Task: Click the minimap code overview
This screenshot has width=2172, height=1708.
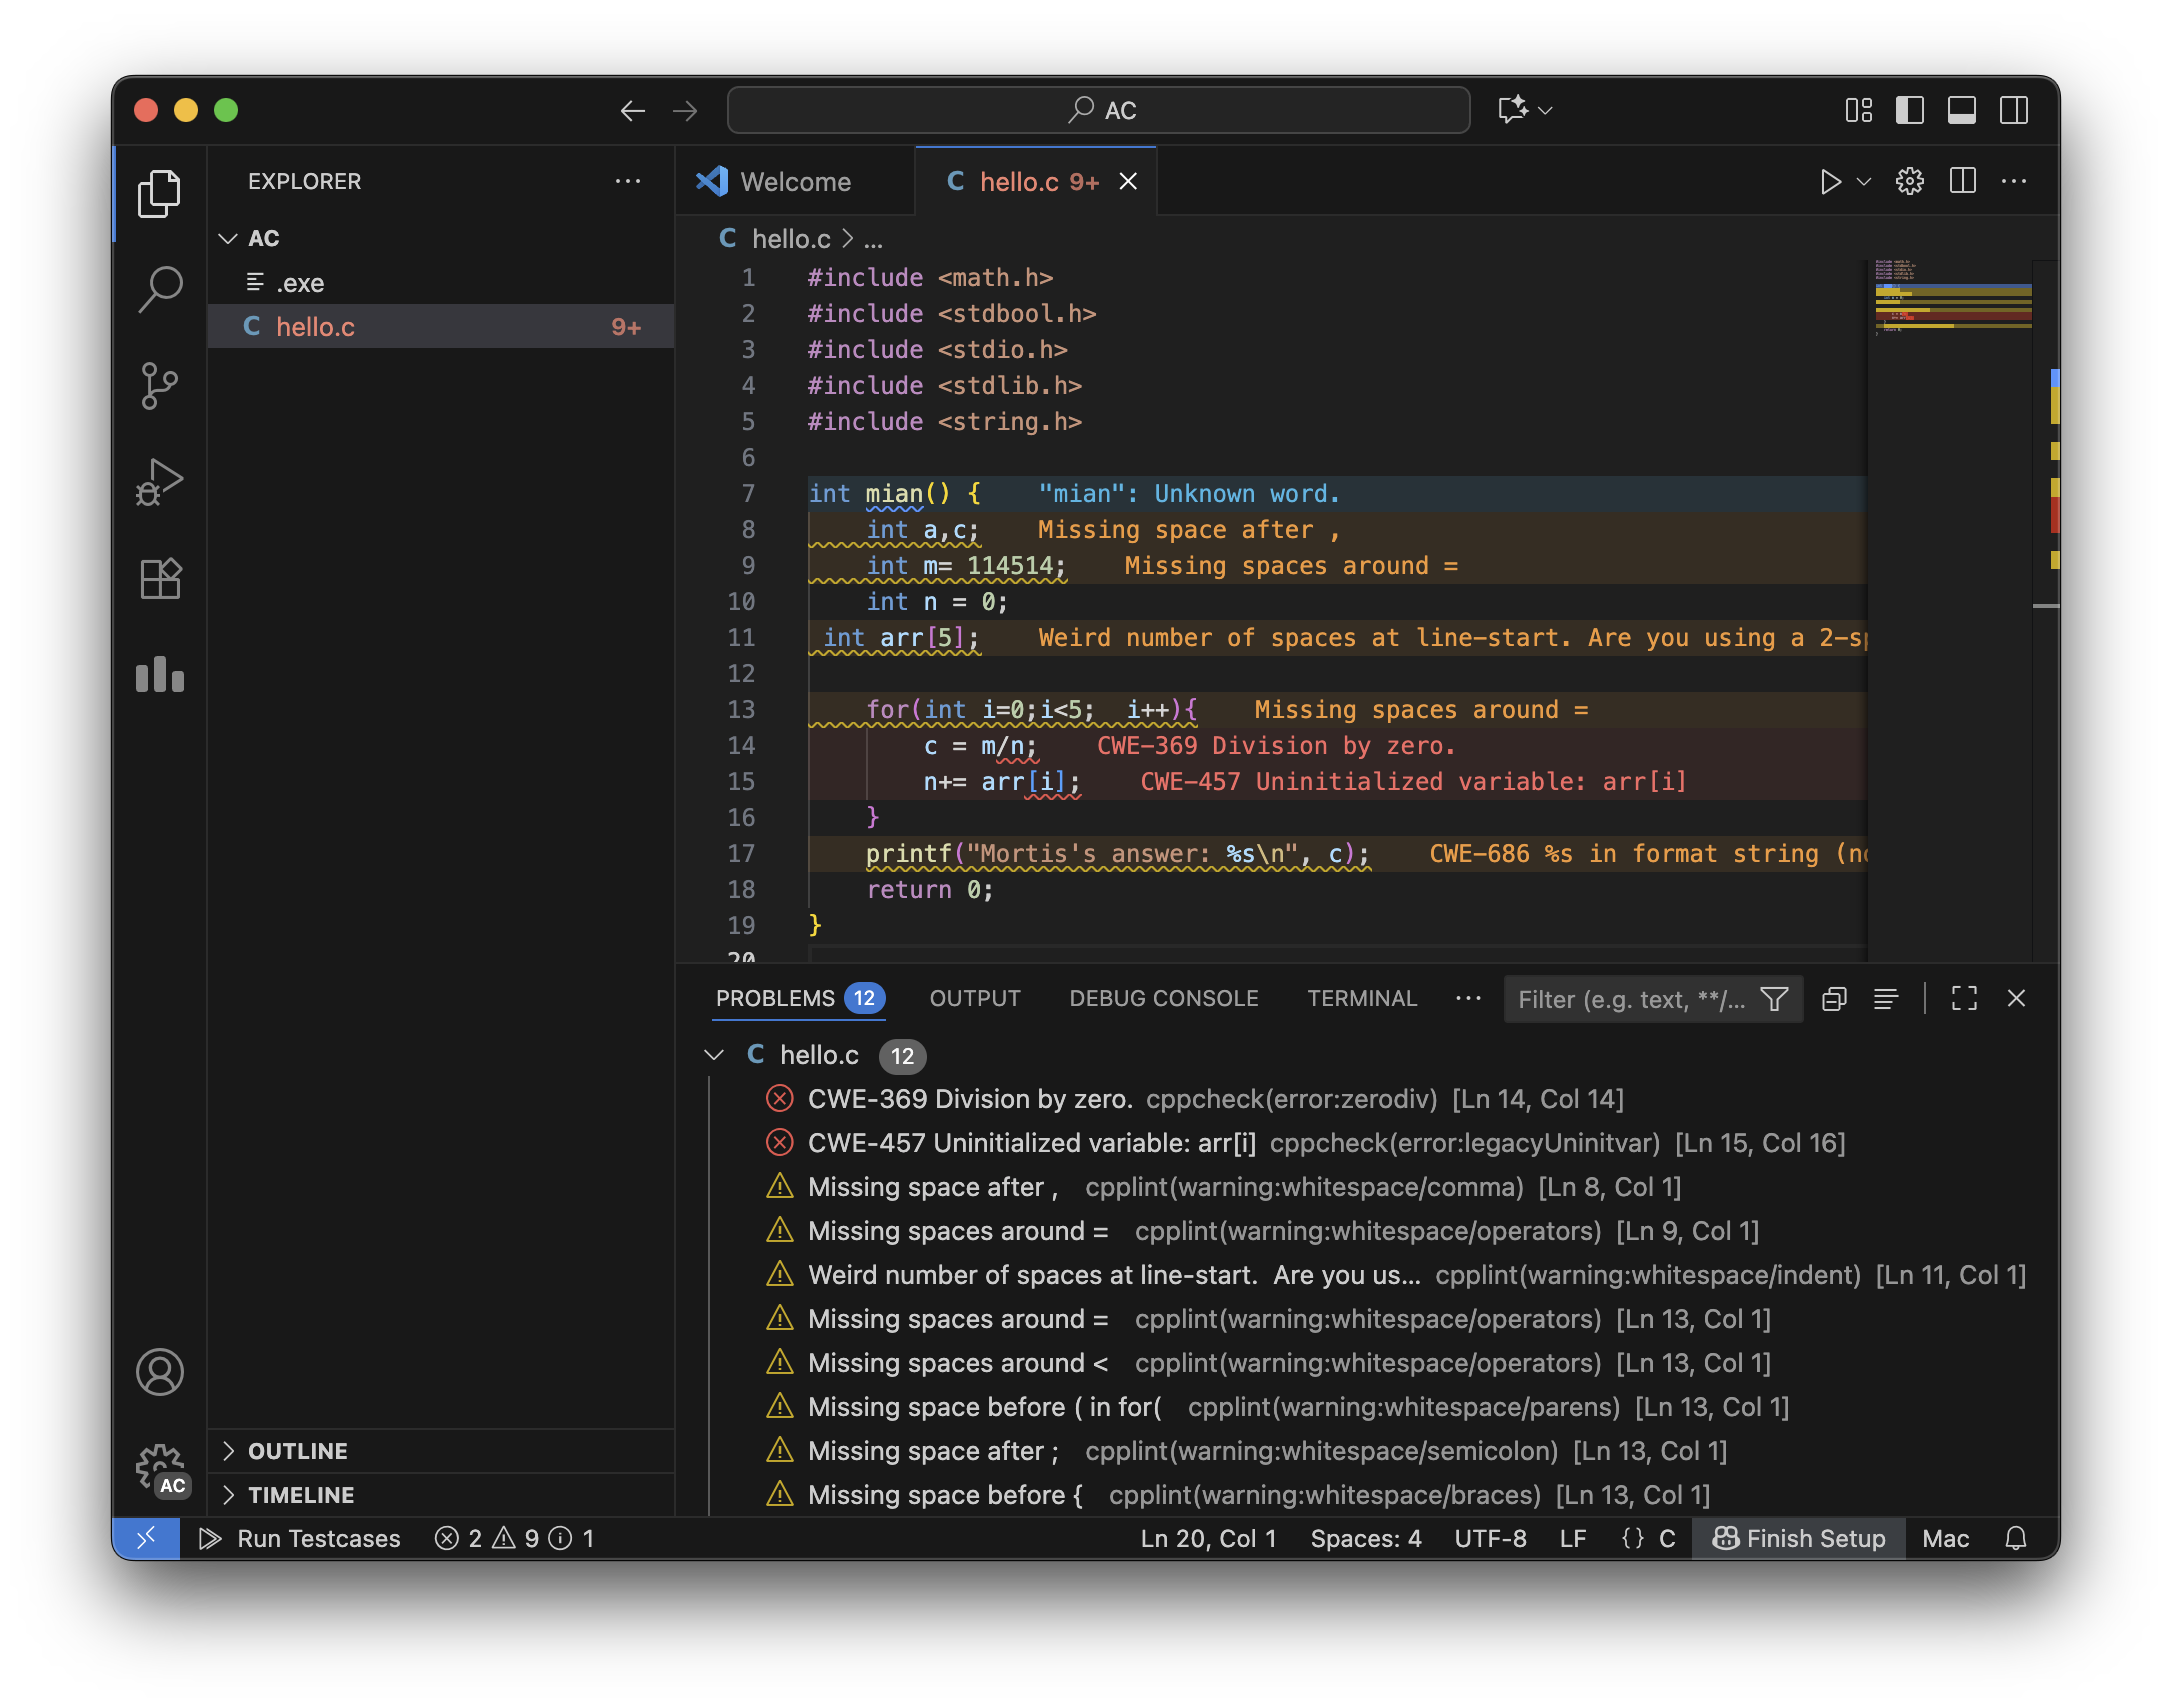Action: 1950,300
